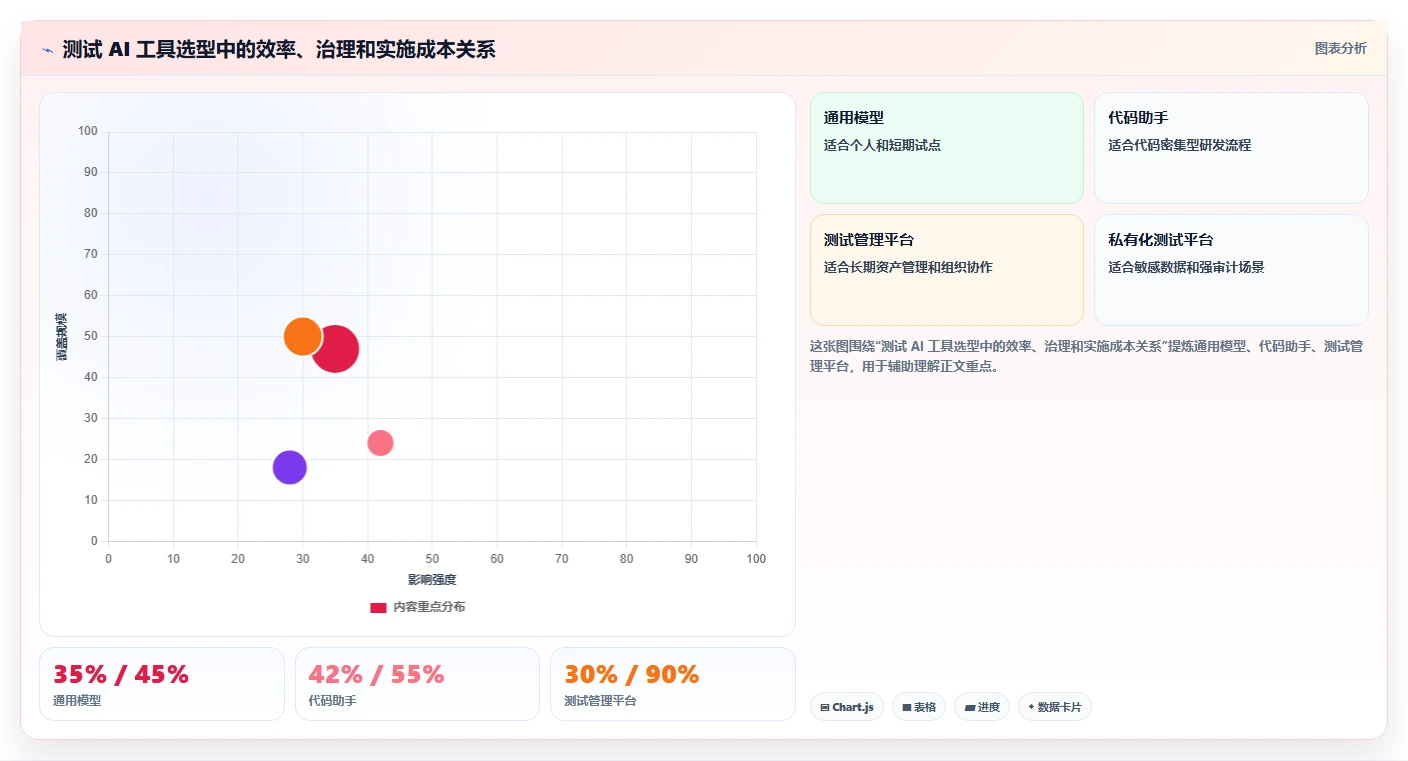Click the red legend color box

click(378, 607)
